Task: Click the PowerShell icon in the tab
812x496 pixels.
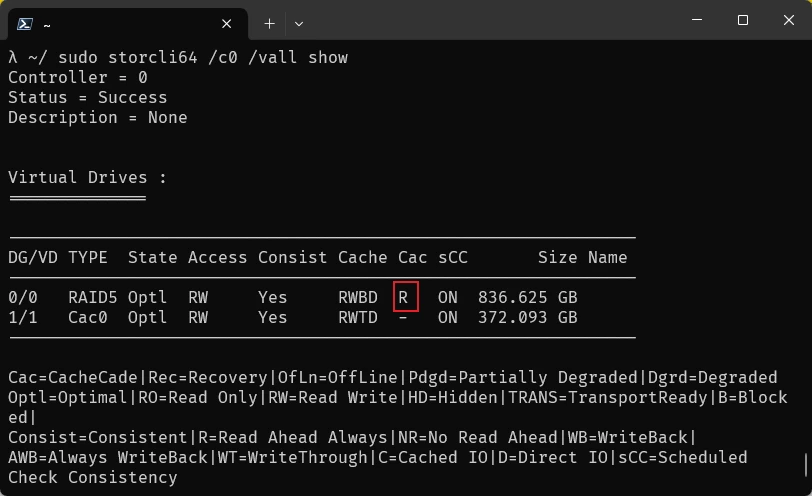Action: pyautogui.click(x=24, y=24)
